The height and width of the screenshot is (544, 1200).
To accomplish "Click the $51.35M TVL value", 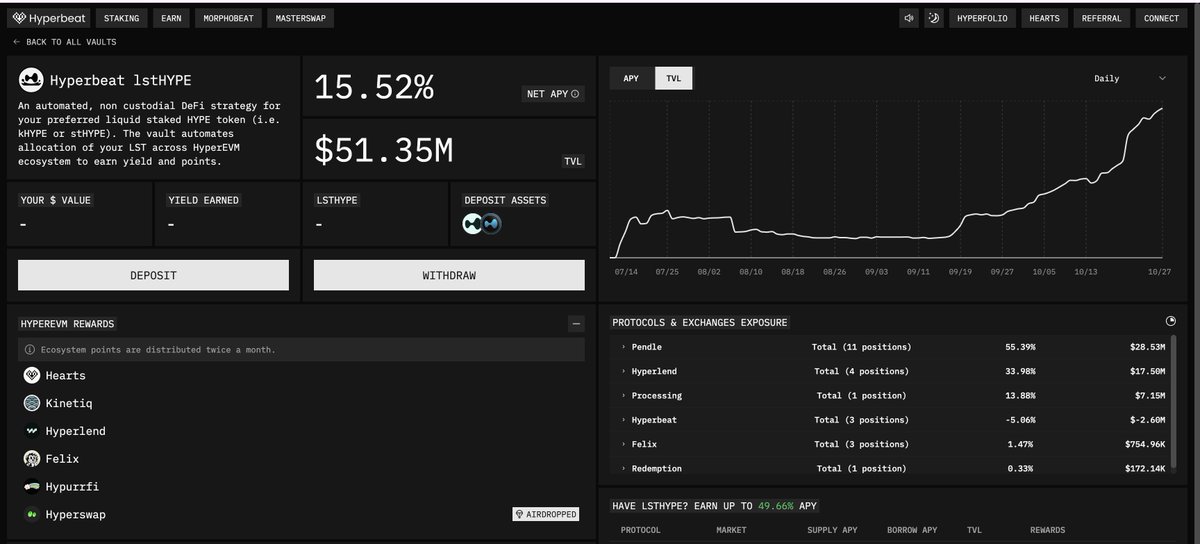I will [384, 150].
